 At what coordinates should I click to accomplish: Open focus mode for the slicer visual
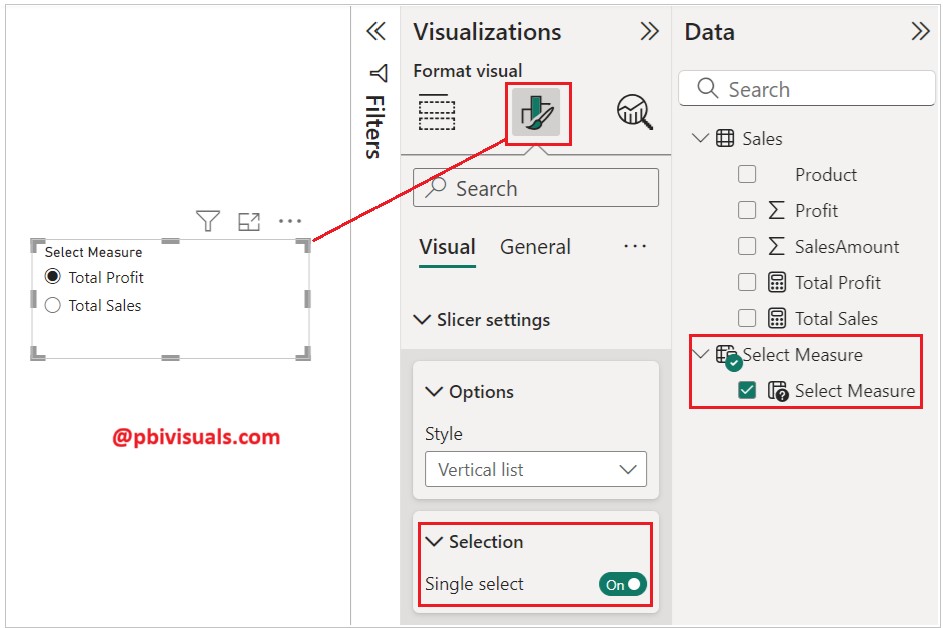pos(249,221)
